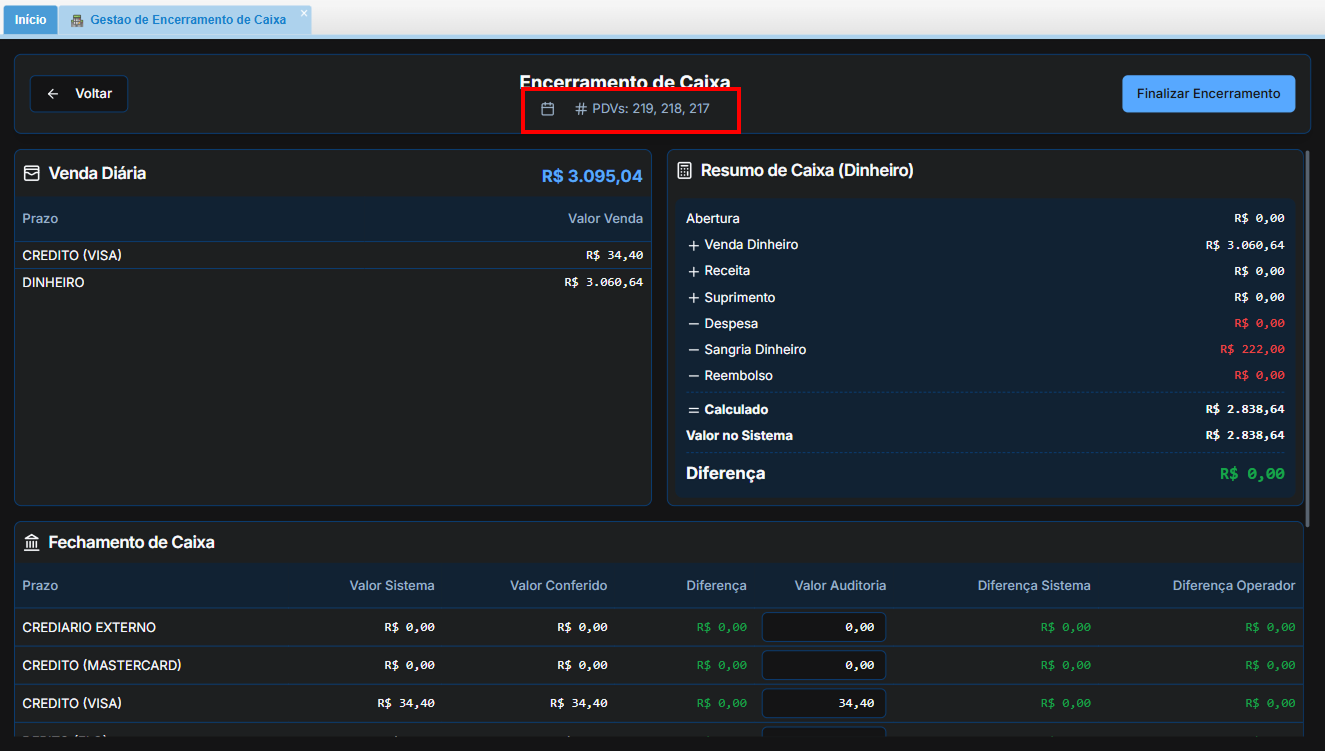Image resolution: width=1325 pixels, height=751 pixels.
Task: Click the calculator icon beside Resumo de Caixa
Action: [x=684, y=170]
